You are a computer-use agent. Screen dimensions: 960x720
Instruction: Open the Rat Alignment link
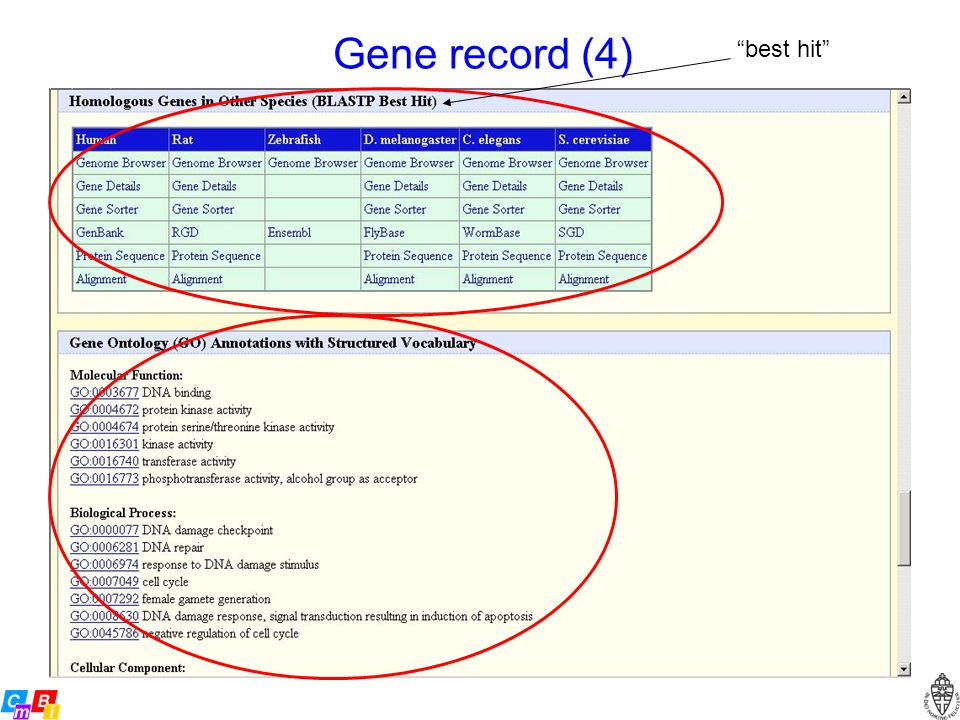(197, 279)
